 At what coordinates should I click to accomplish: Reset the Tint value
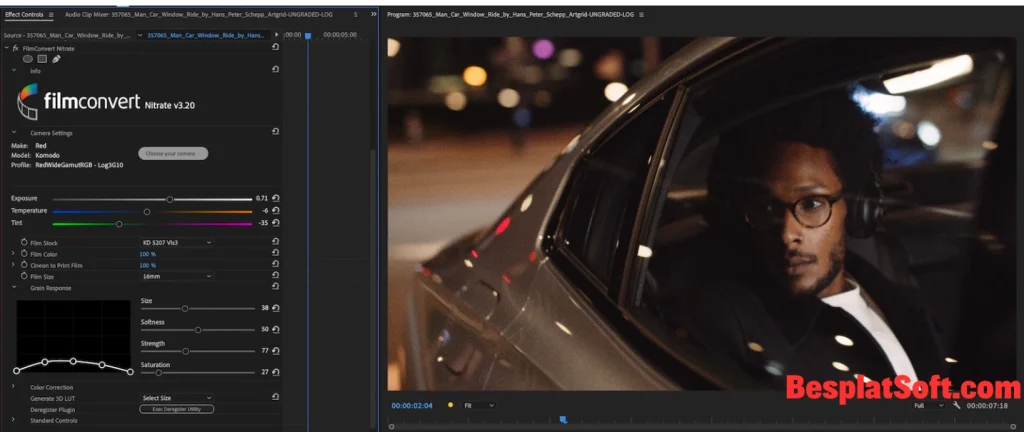(275, 223)
